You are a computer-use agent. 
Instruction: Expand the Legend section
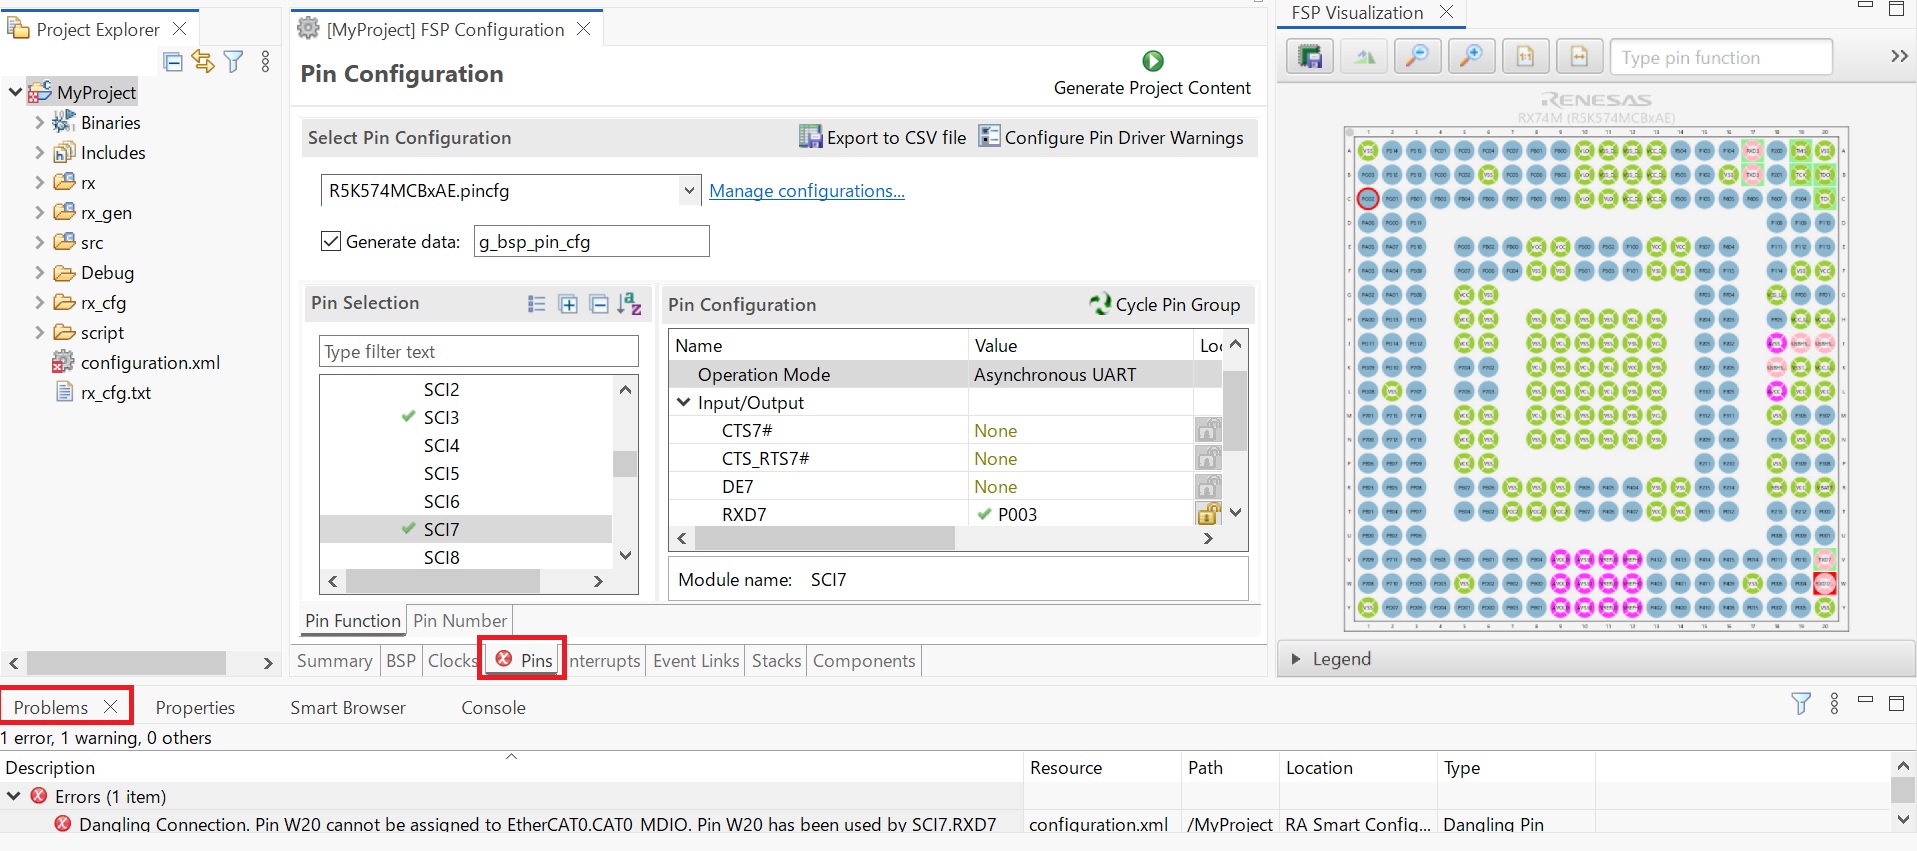coord(1296,659)
